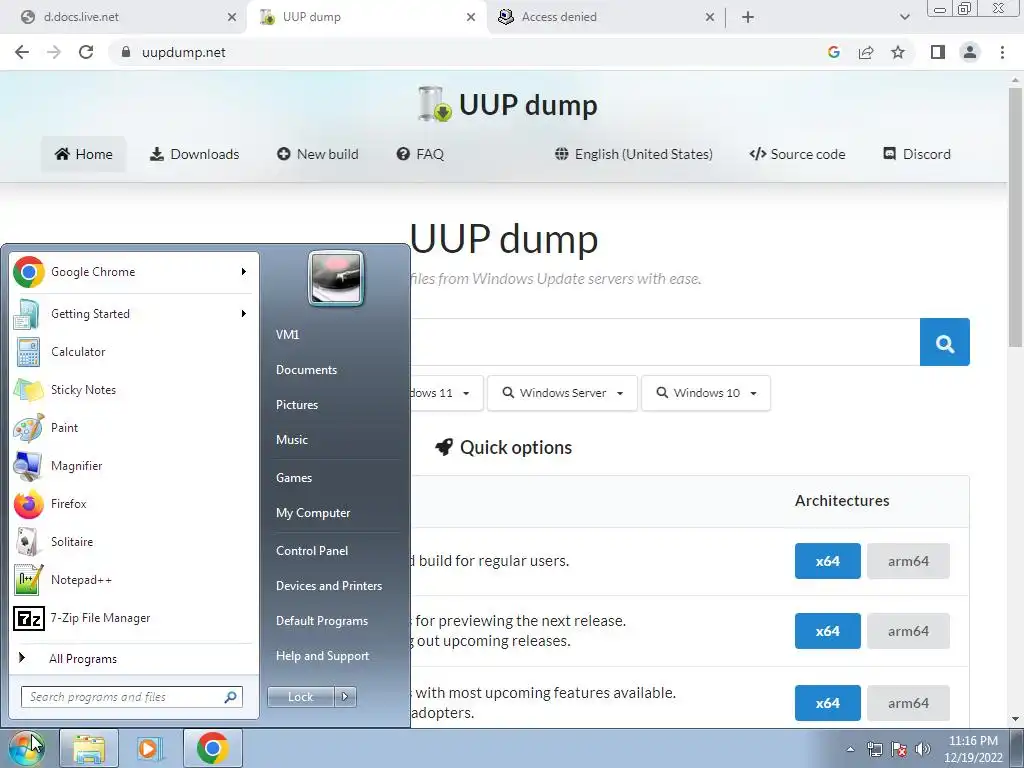Click Search programs and files box
Viewport: 1024px width, 768px height.
132,697
